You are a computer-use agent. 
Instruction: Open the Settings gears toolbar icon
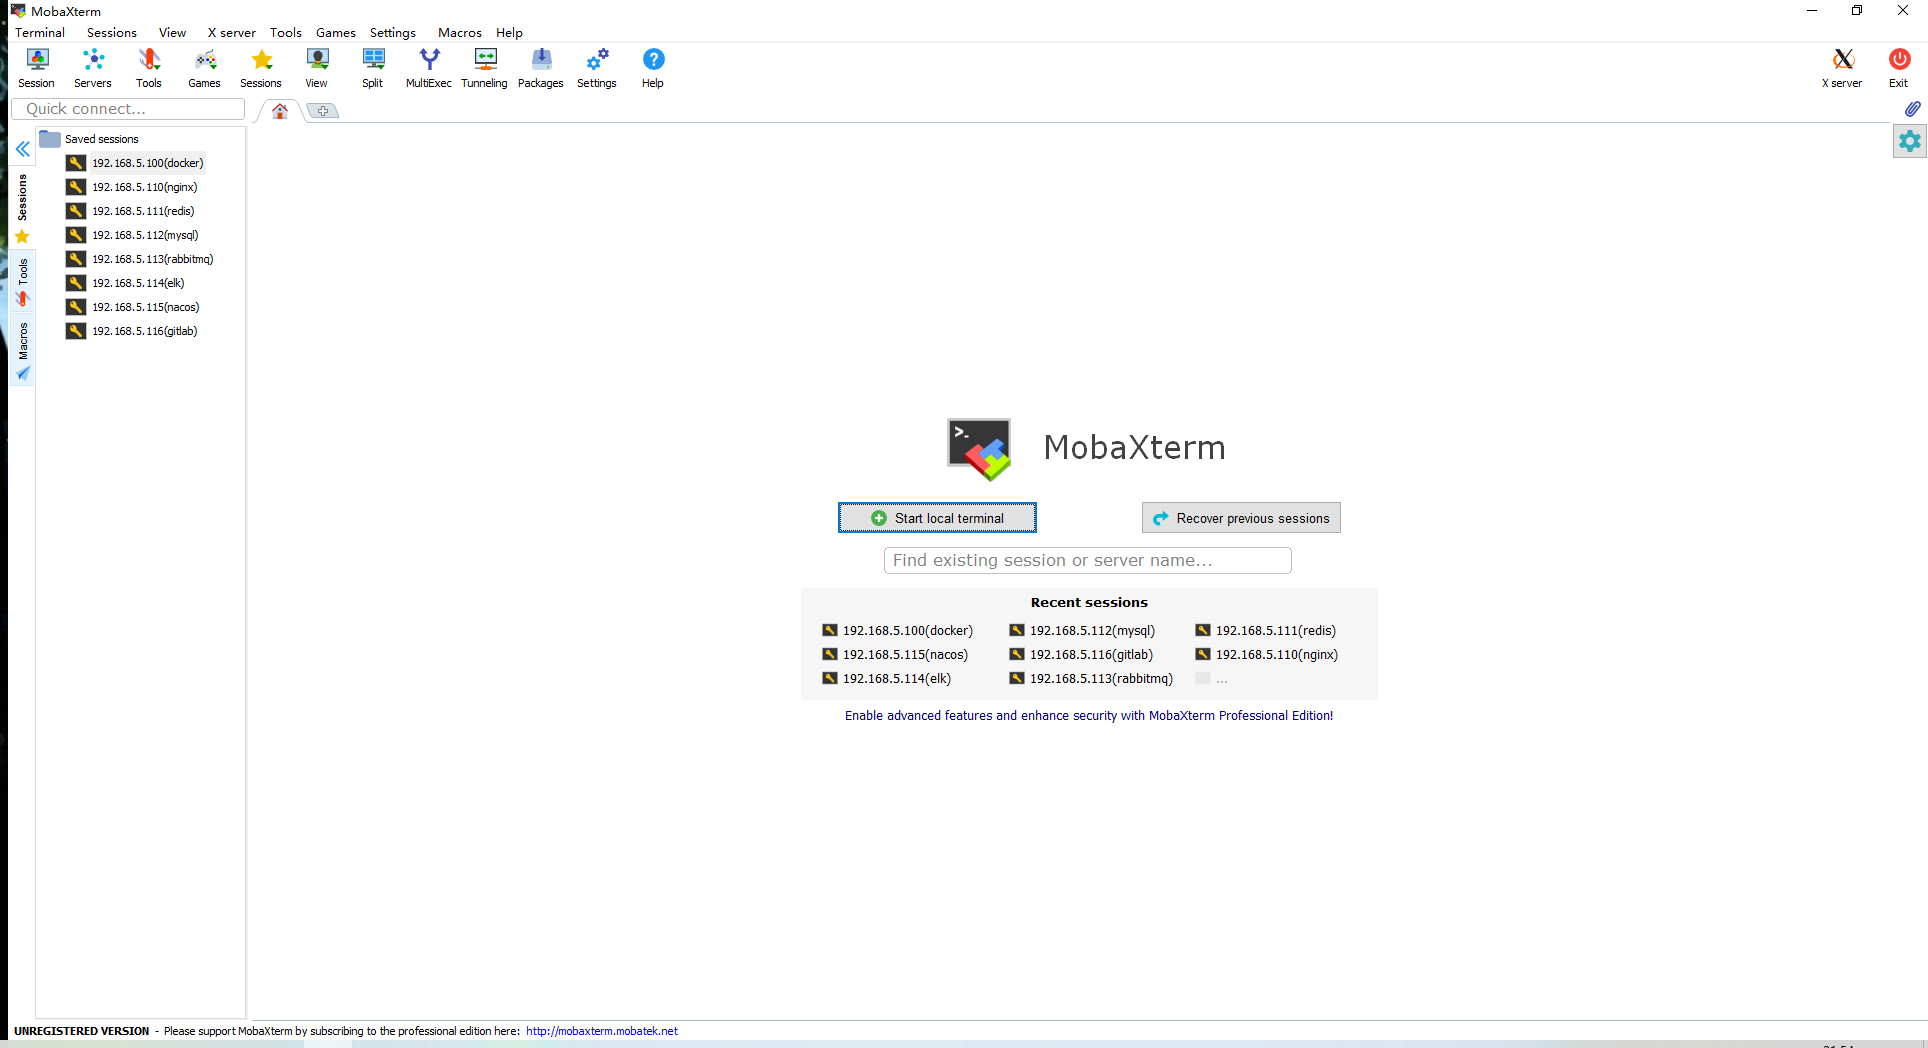[597, 68]
